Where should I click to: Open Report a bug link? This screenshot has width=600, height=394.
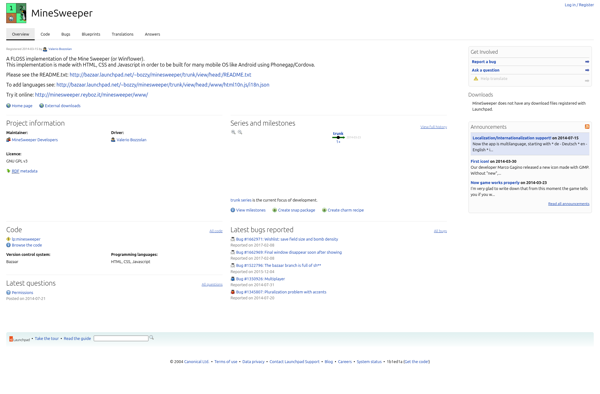point(484,62)
